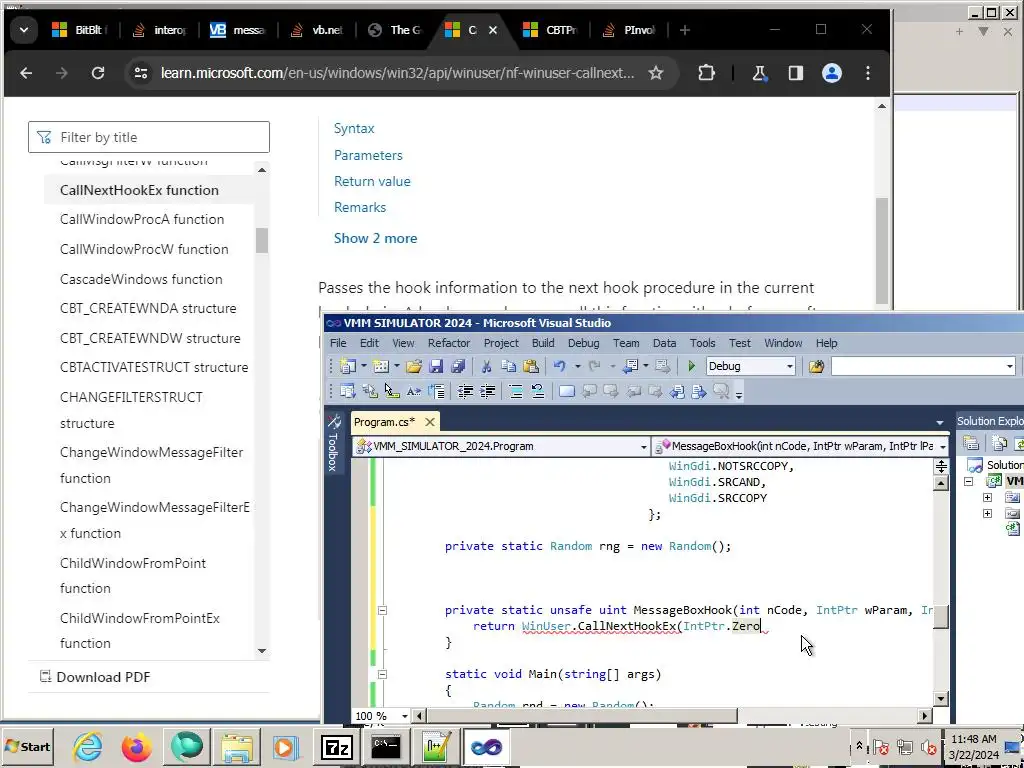The width and height of the screenshot is (1024, 768).
Task: Open the browser tab search chevron
Action: [24, 30]
